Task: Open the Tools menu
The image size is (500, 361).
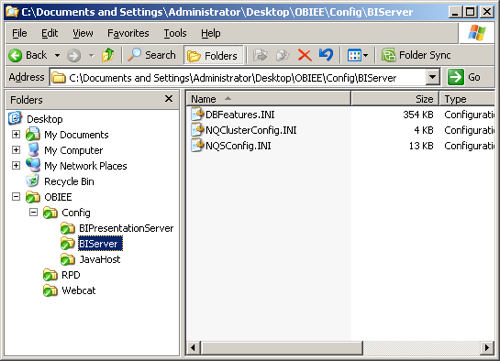Action: [x=175, y=33]
